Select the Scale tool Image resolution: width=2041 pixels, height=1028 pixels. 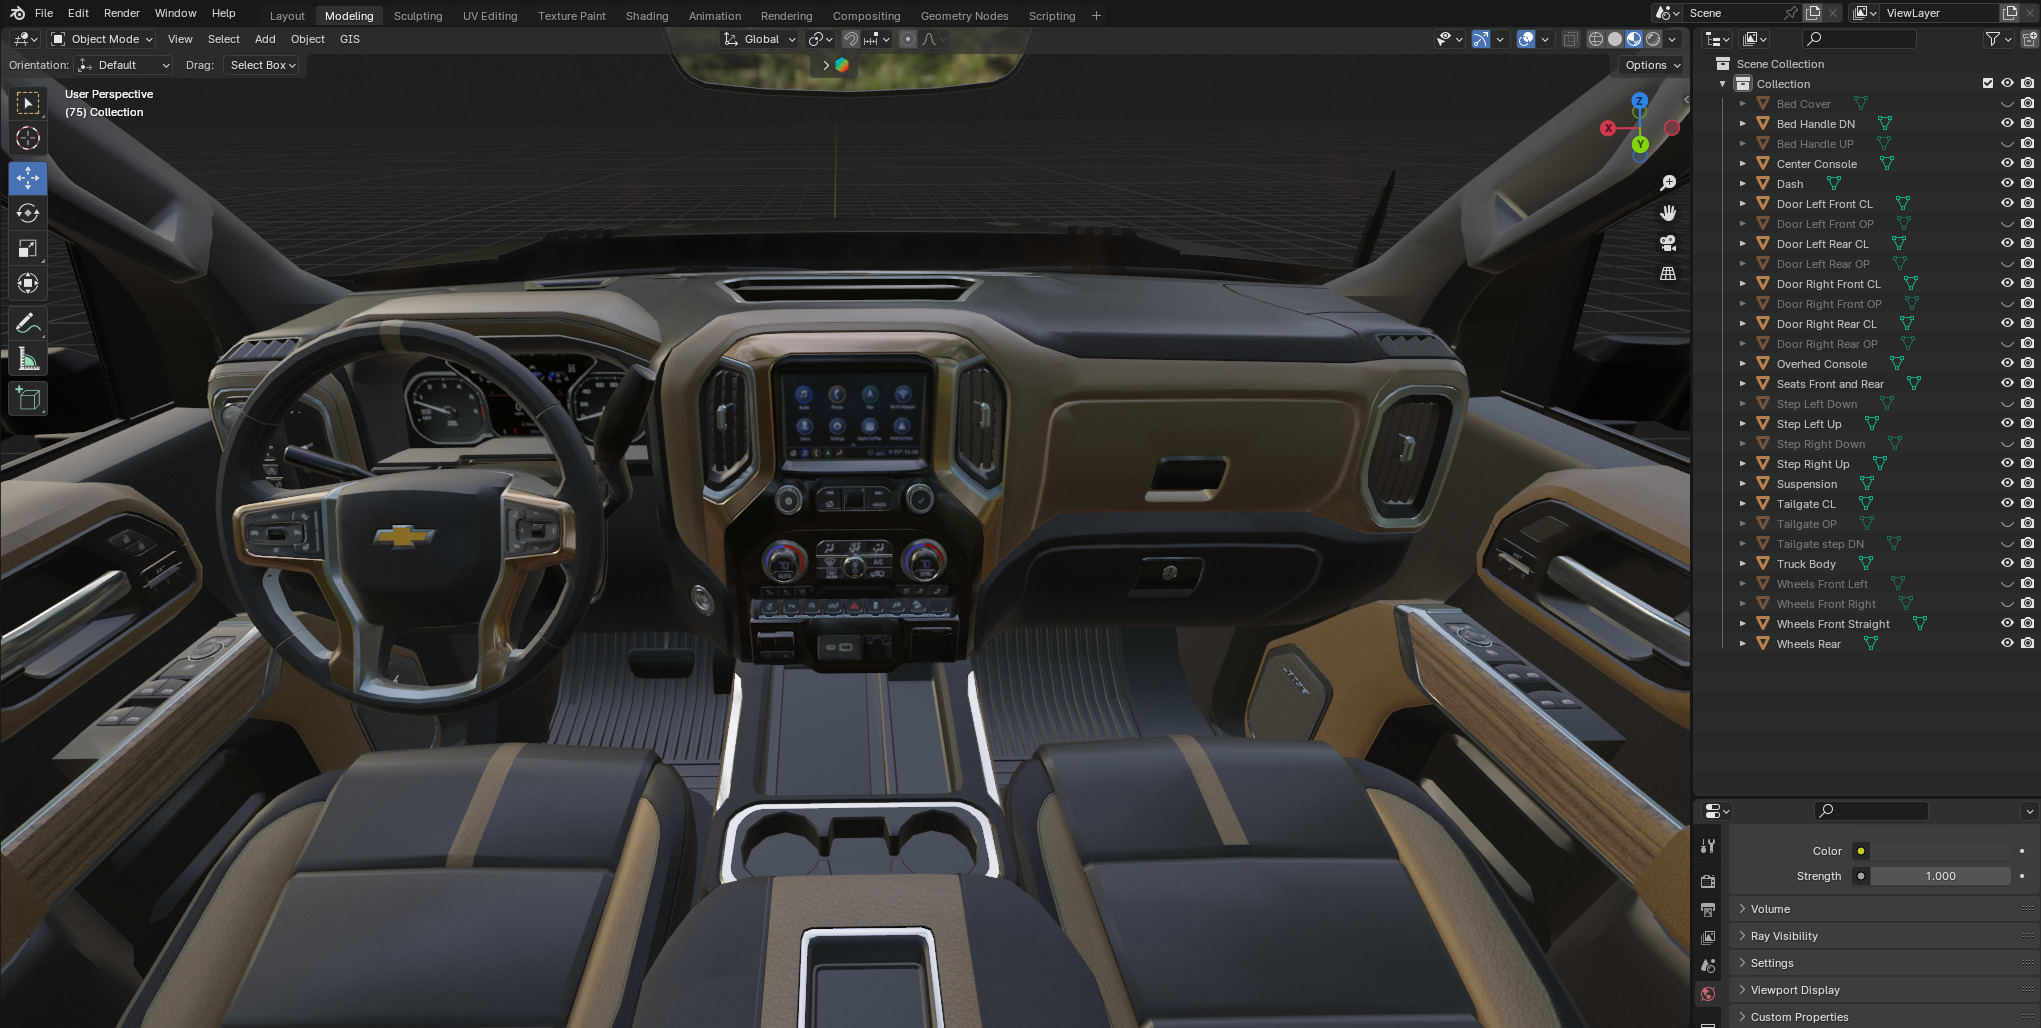(x=28, y=248)
